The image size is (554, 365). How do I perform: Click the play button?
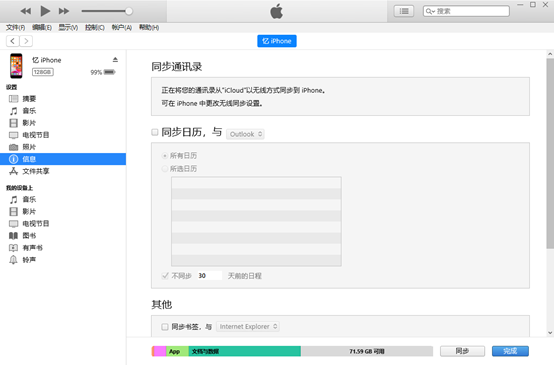point(45,11)
